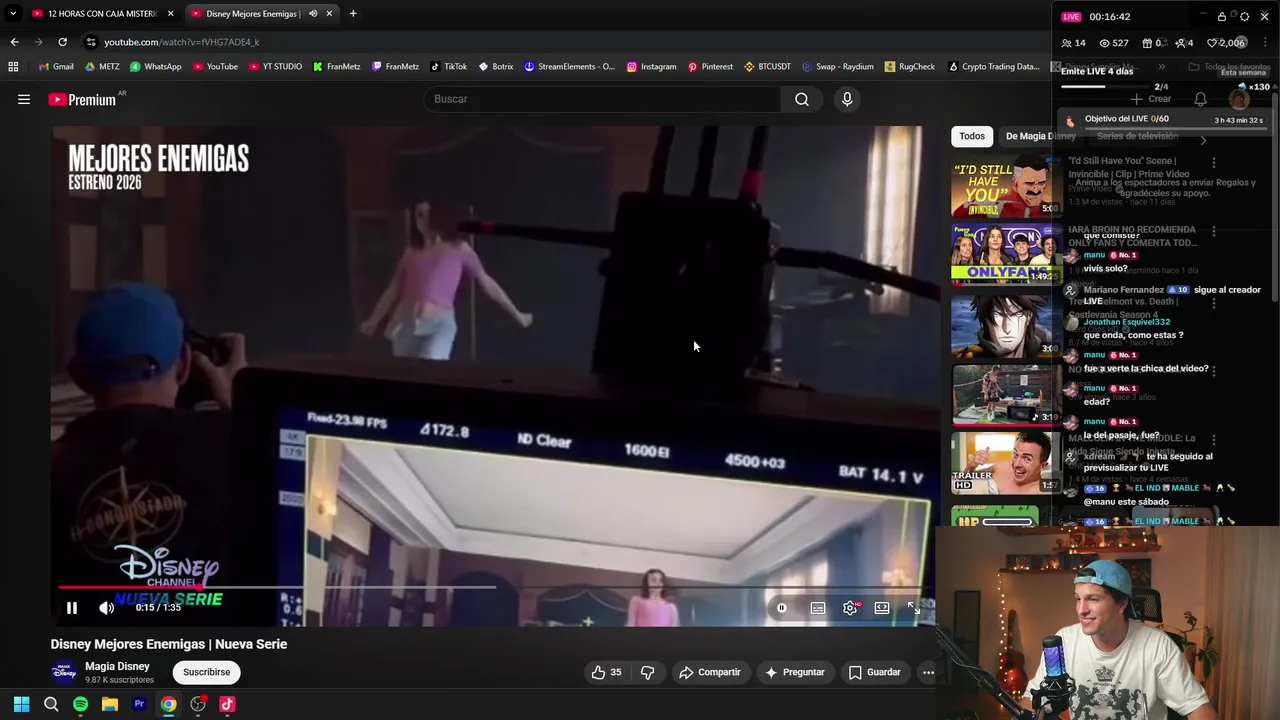Image resolution: width=1280 pixels, height=720 pixels.
Task: Like the video with thumbs up
Action: click(606, 672)
